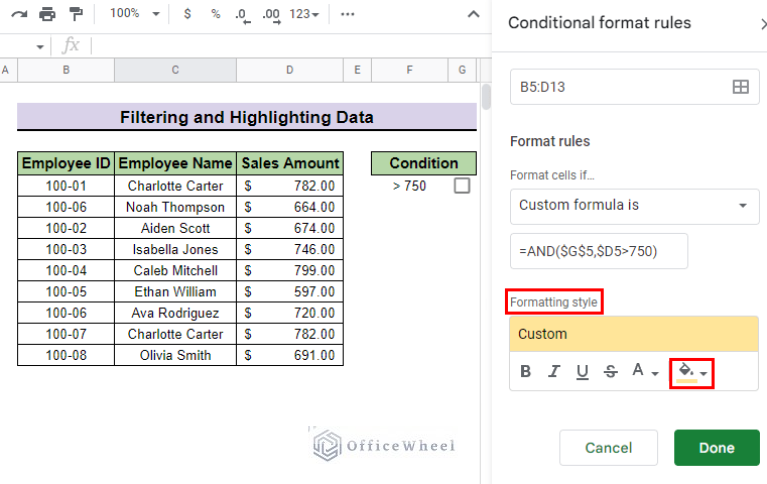Select column D header
Viewport: 767px width, 484px height.
pos(290,70)
